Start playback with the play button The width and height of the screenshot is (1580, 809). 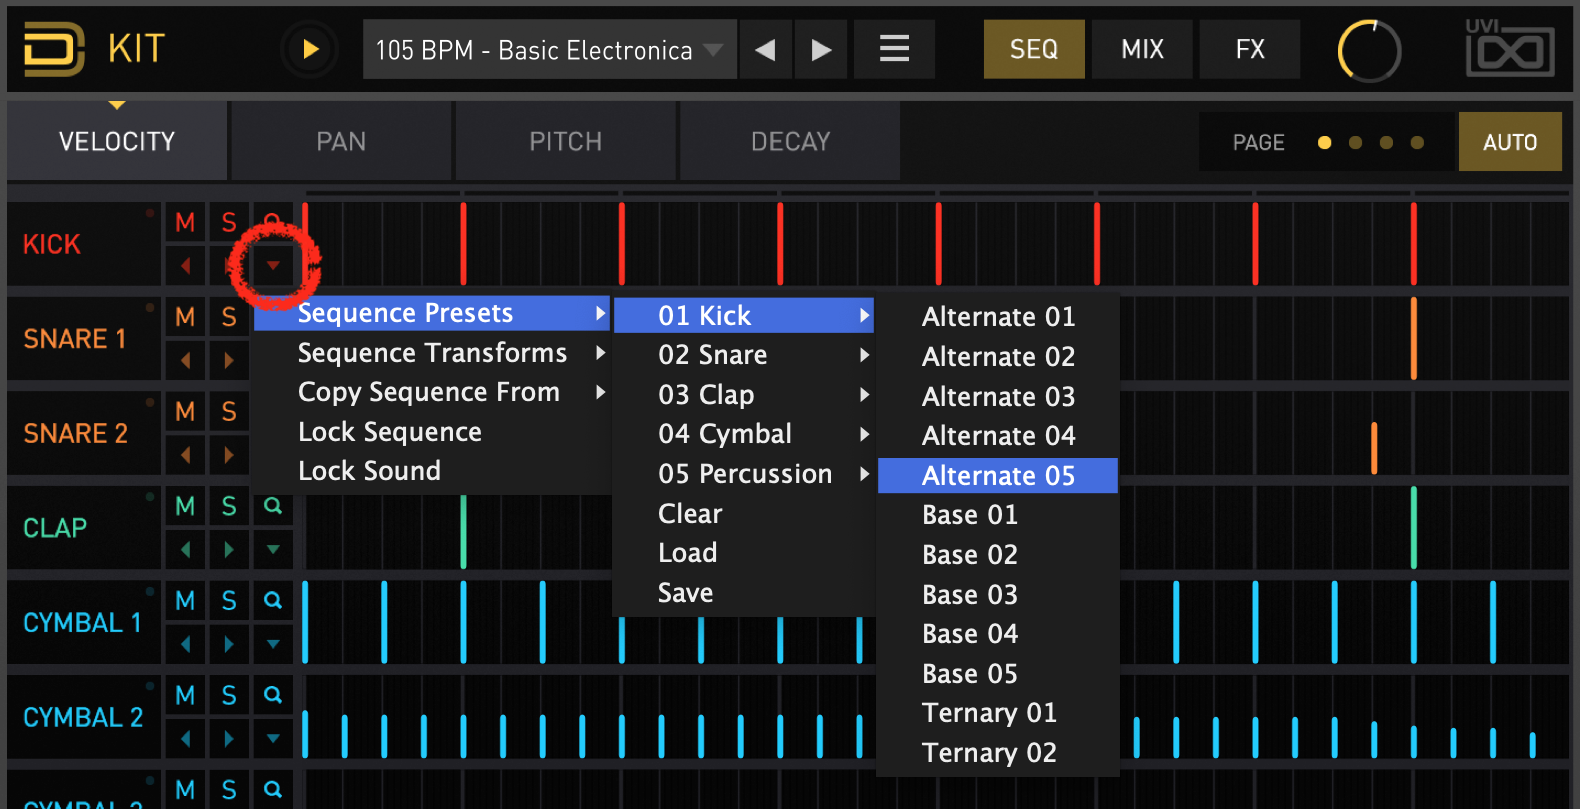[310, 49]
